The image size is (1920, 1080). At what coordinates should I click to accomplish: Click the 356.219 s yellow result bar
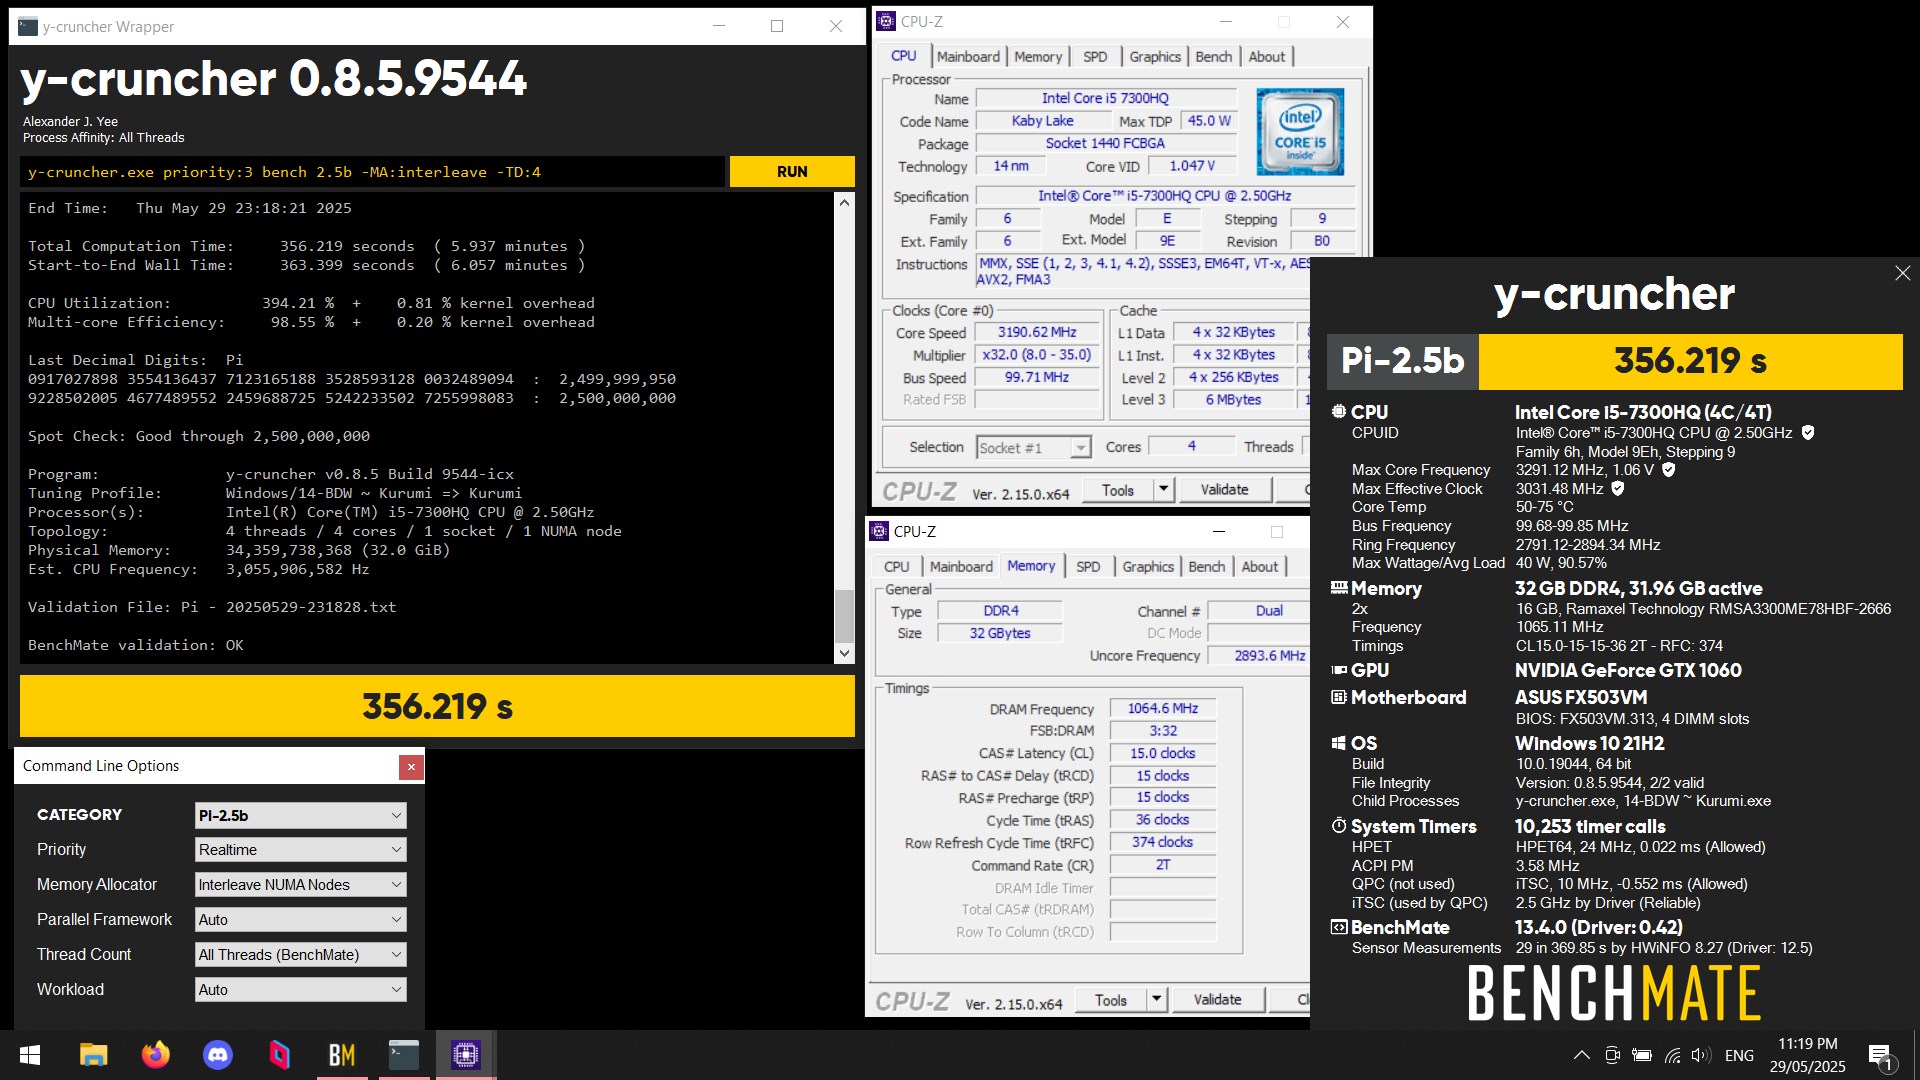pyautogui.click(x=437, y=706)
